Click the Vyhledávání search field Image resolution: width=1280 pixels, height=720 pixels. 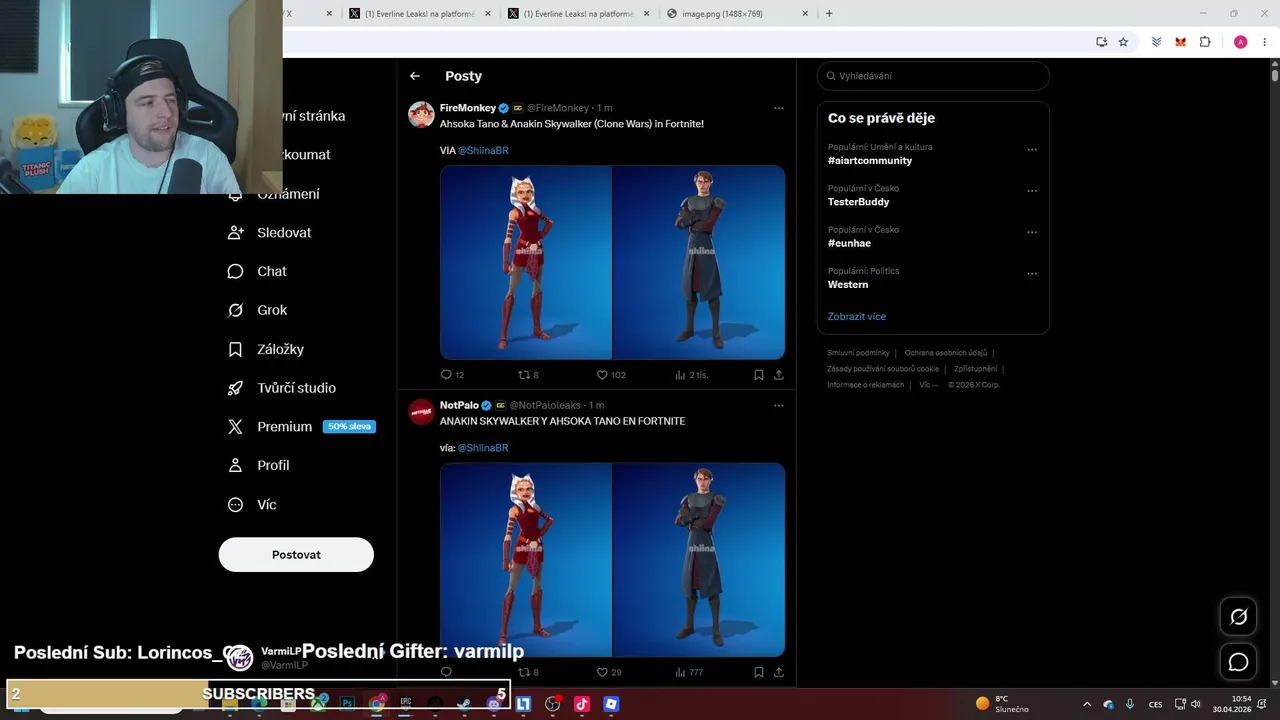point(933,76)
